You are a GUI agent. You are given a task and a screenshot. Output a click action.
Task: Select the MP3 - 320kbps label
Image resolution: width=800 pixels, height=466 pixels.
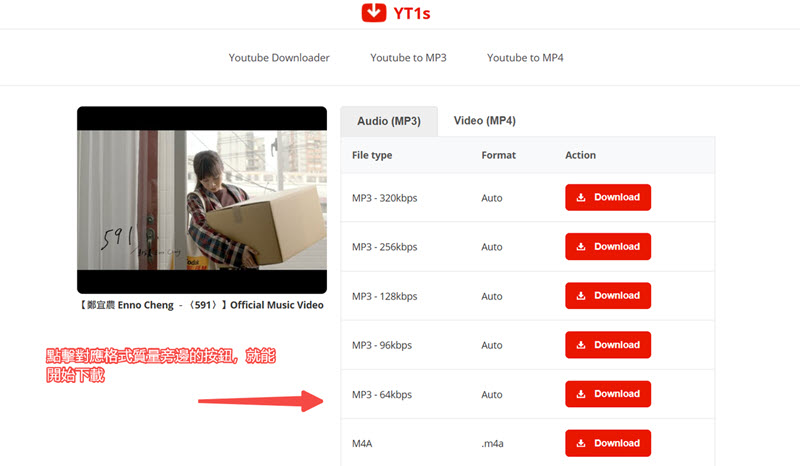pyautogui.click(x=385, y=198)
